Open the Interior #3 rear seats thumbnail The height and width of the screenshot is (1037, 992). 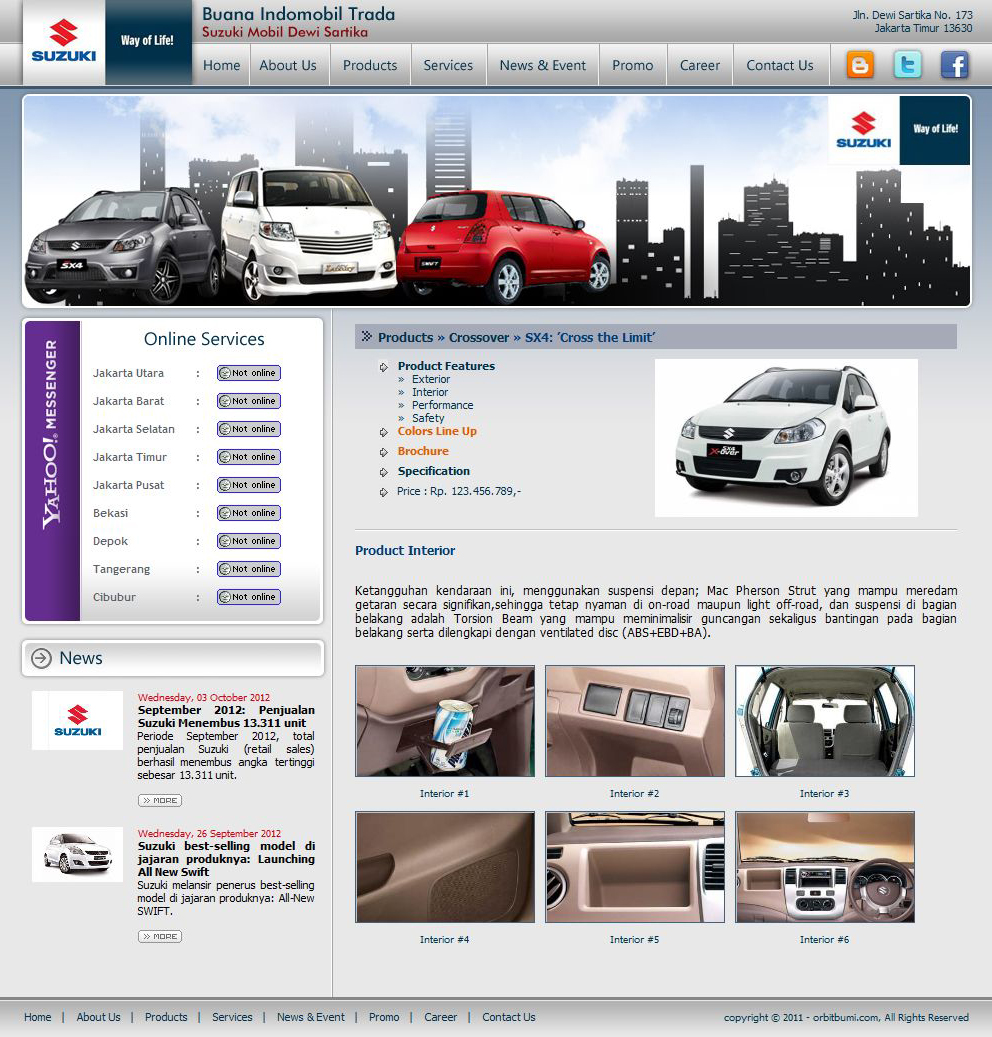[x=825, y=721]
